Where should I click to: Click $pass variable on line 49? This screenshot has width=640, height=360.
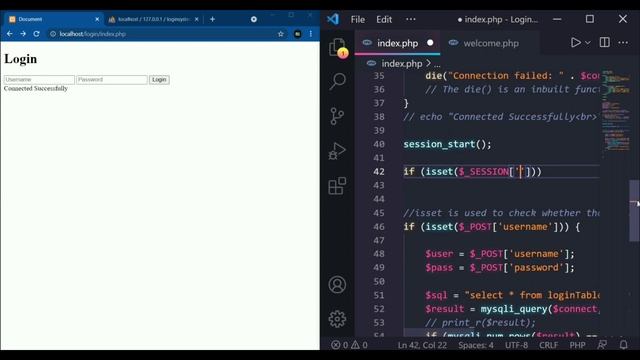[439, 268]
